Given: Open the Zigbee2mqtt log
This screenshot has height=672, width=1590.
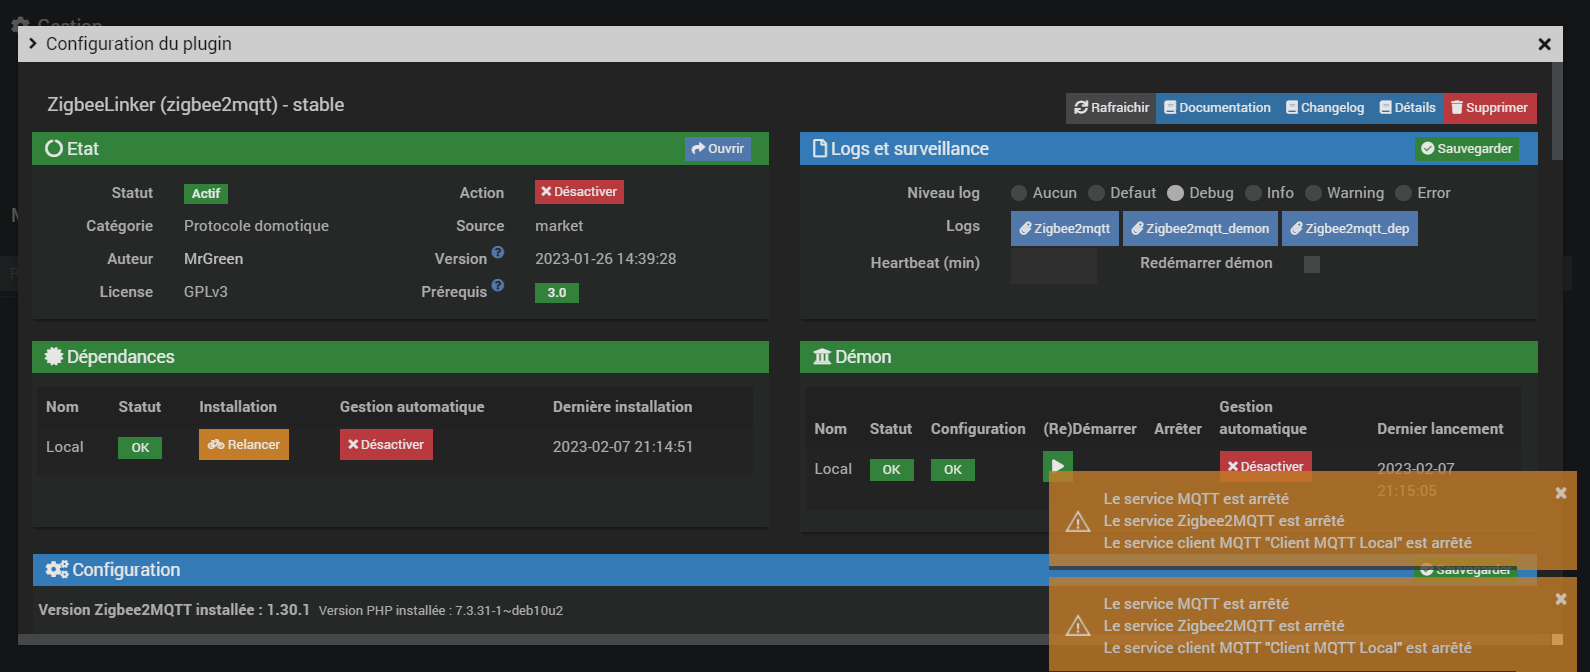Looking at the screenshot, I should tap(1065, 228).
